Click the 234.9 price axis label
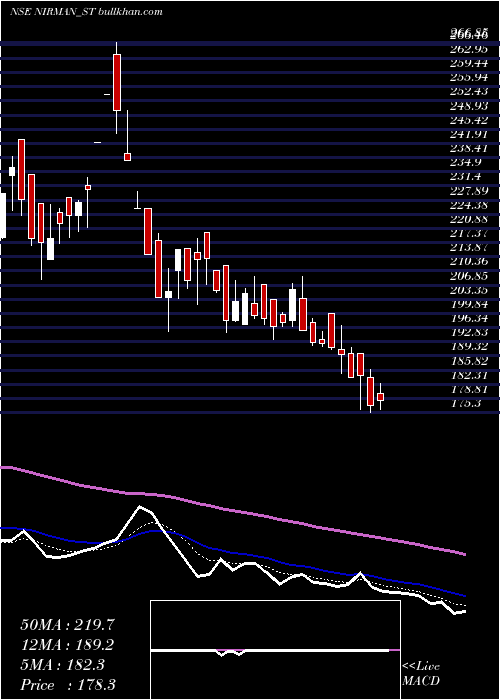Screen dimensions: 500x700 point(465,162)
